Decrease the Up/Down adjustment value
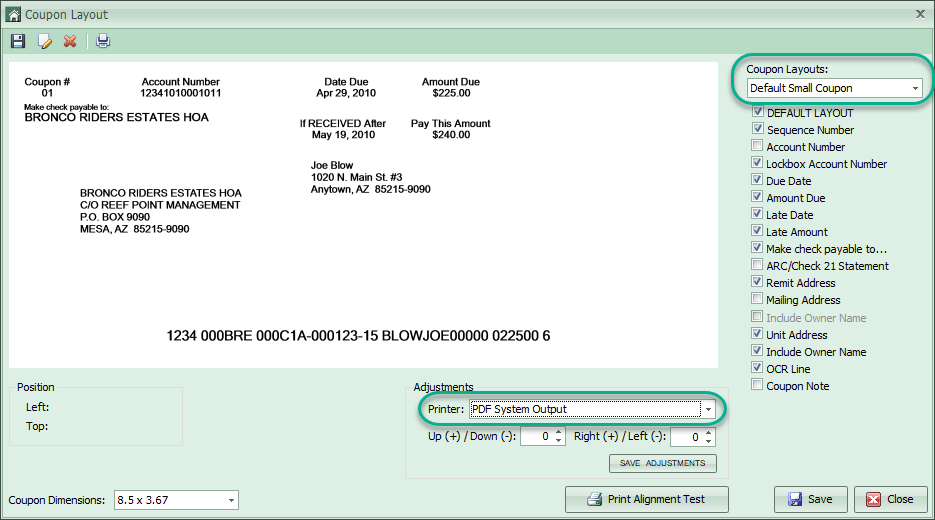 pos(559,441)
